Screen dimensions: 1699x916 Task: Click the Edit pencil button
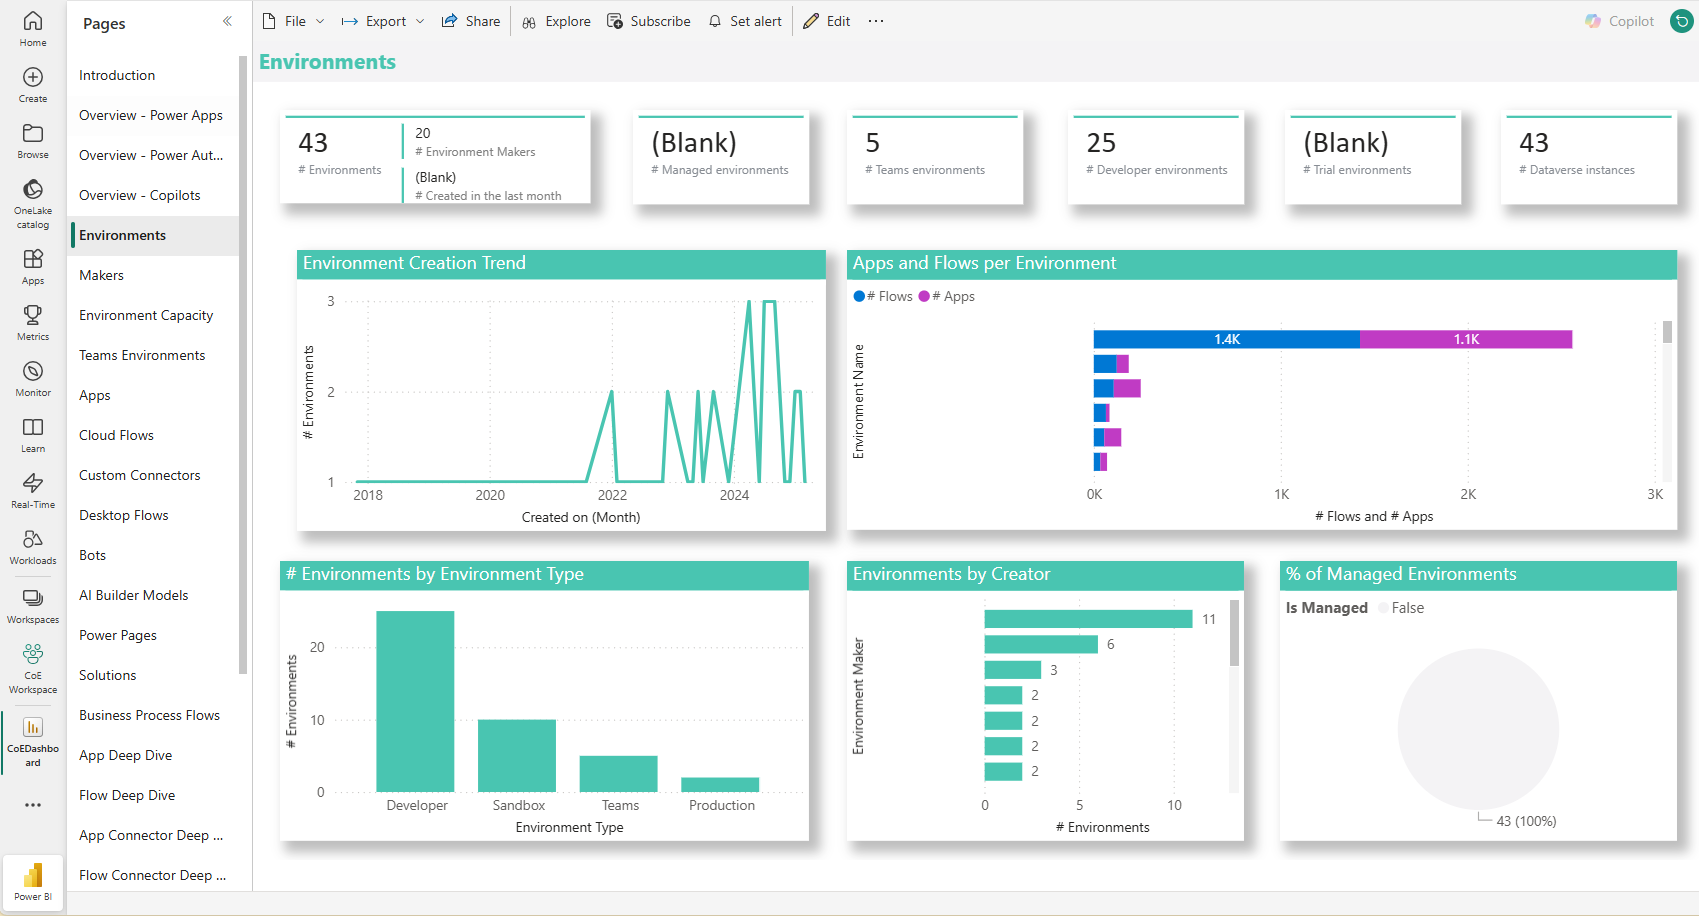click(x=827, y=21)
